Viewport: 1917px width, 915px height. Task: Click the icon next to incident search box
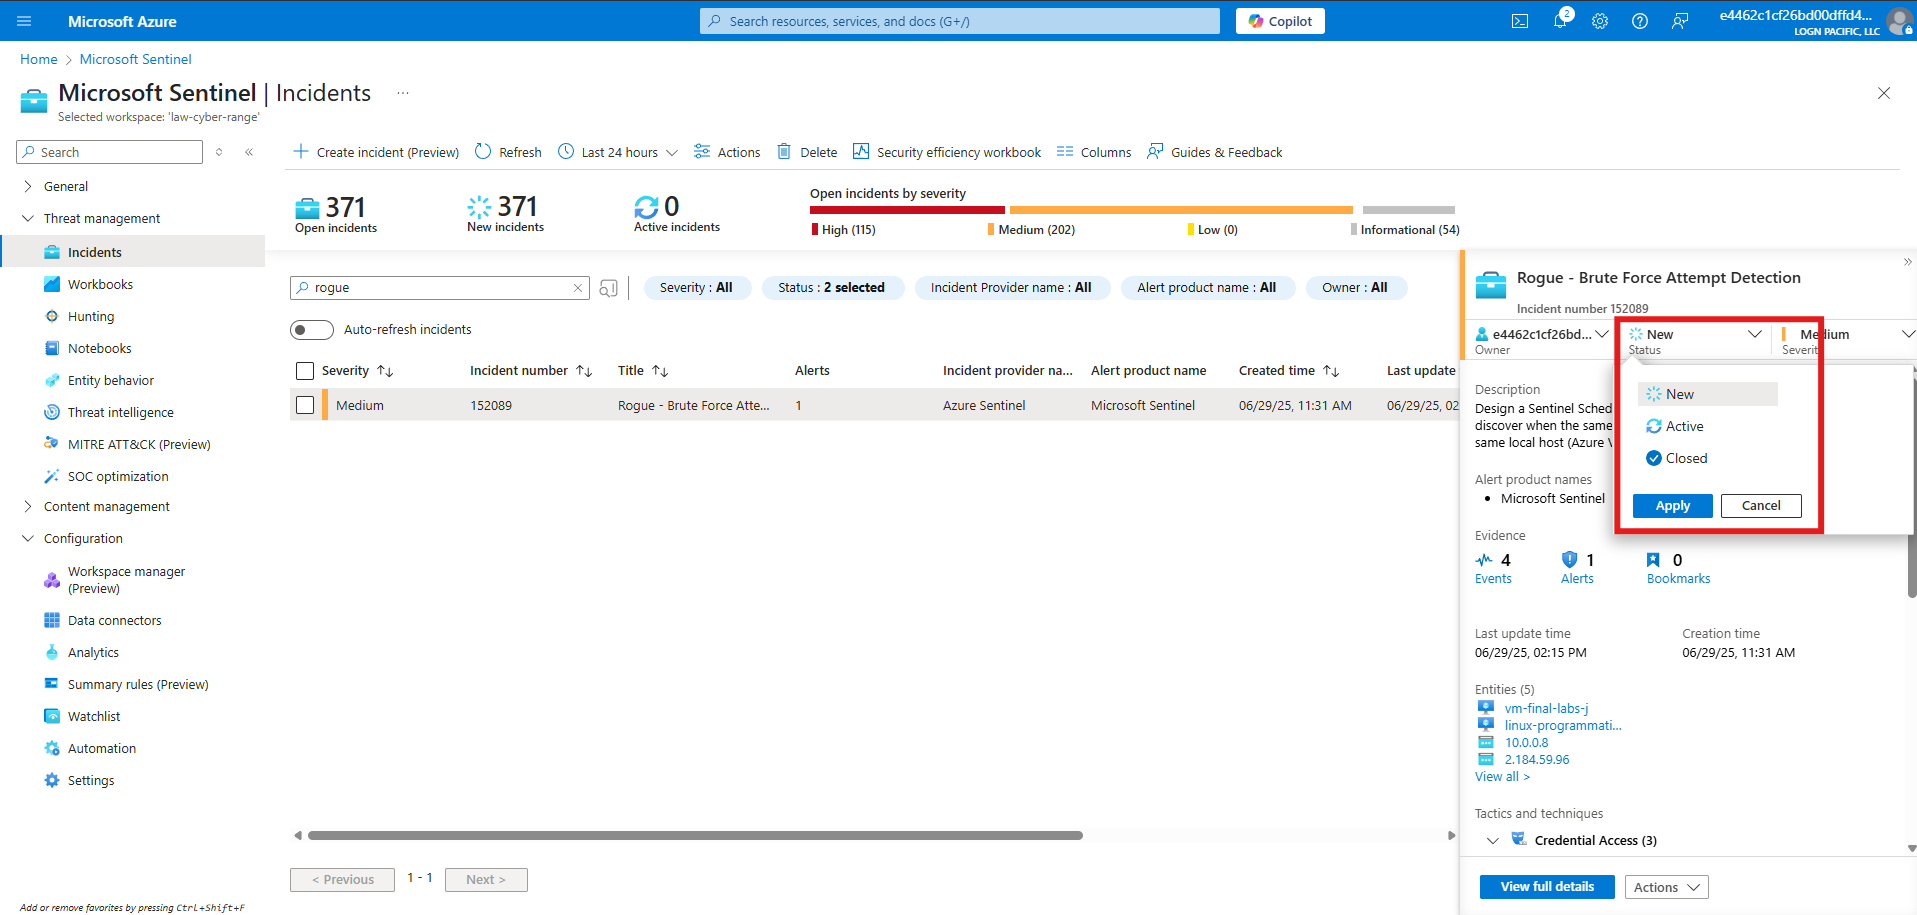point(608,288)
